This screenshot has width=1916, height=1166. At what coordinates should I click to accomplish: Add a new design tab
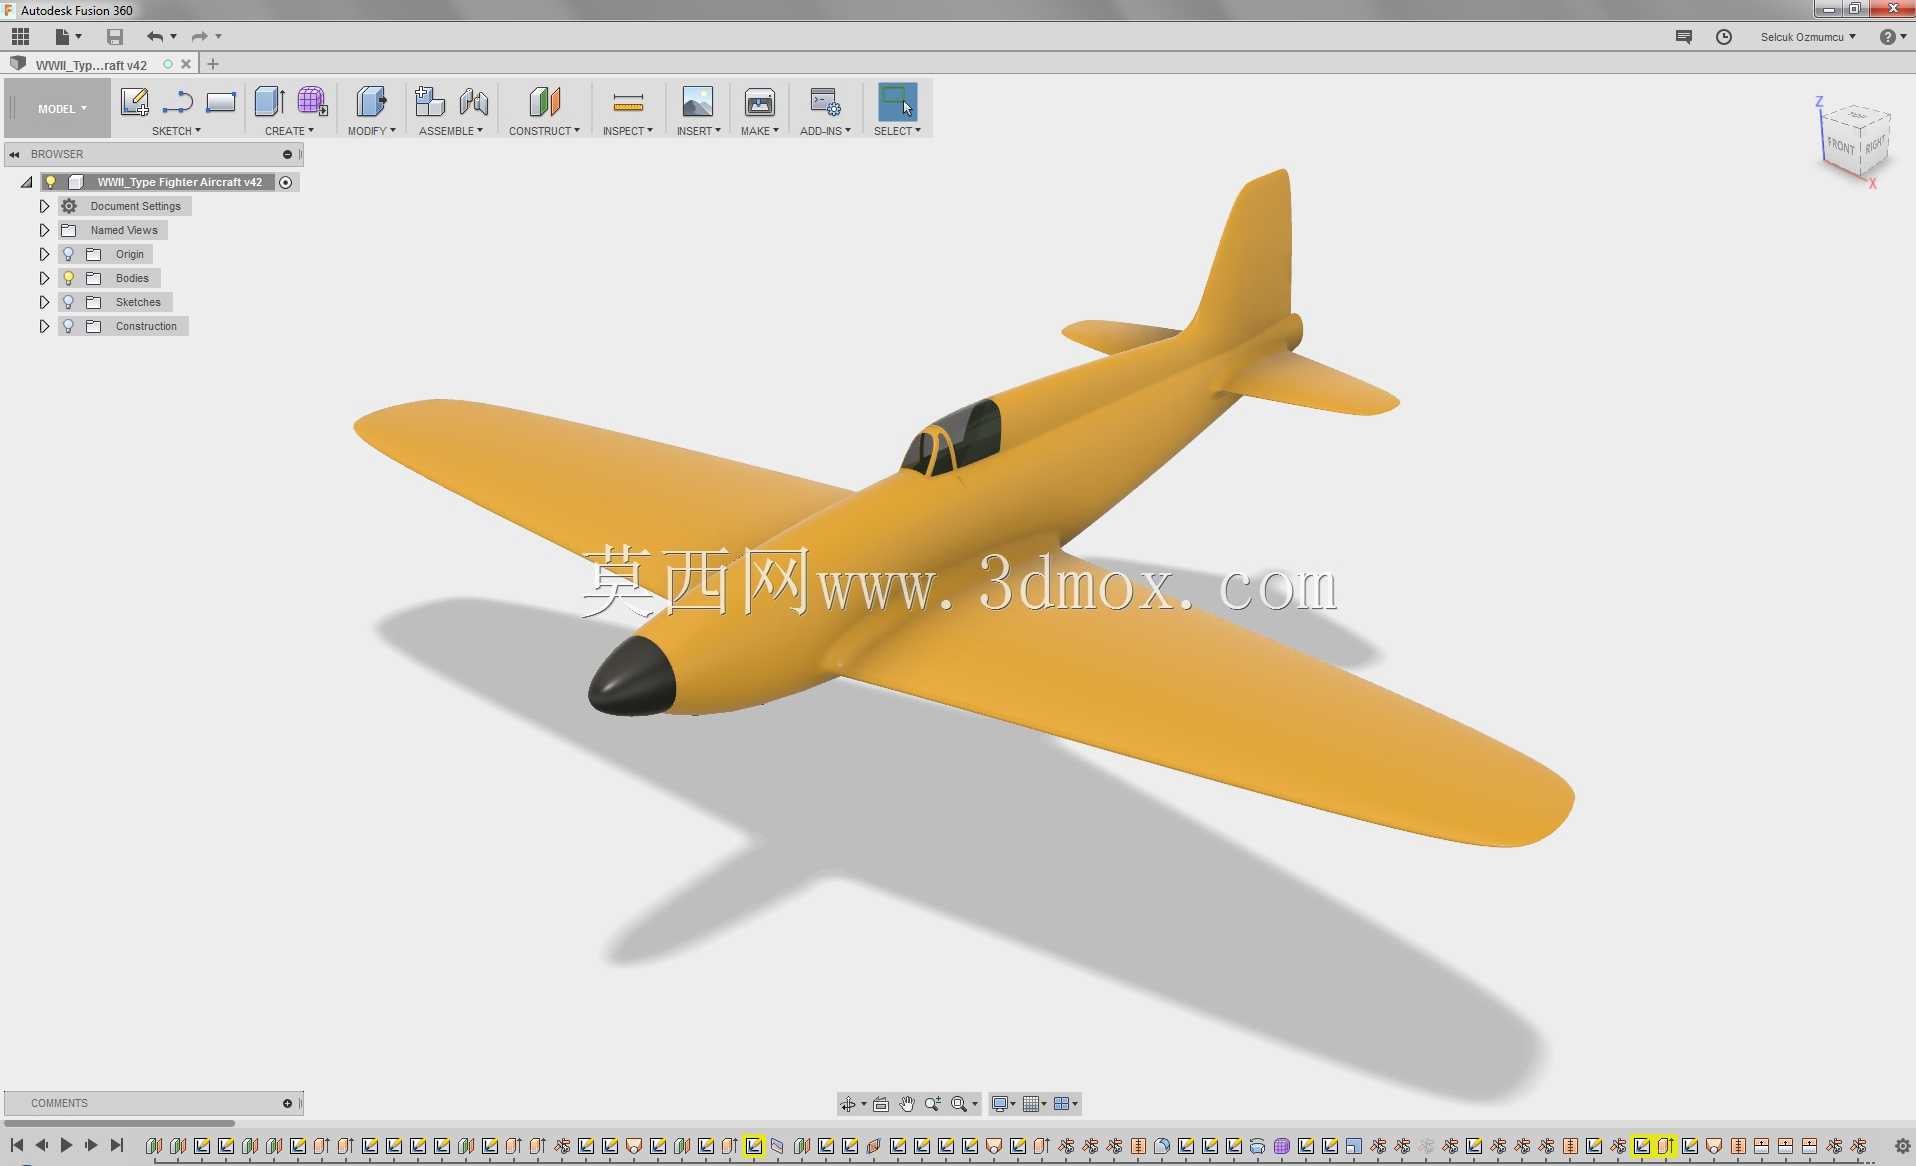pyautogui.click(x=212, y=64)
